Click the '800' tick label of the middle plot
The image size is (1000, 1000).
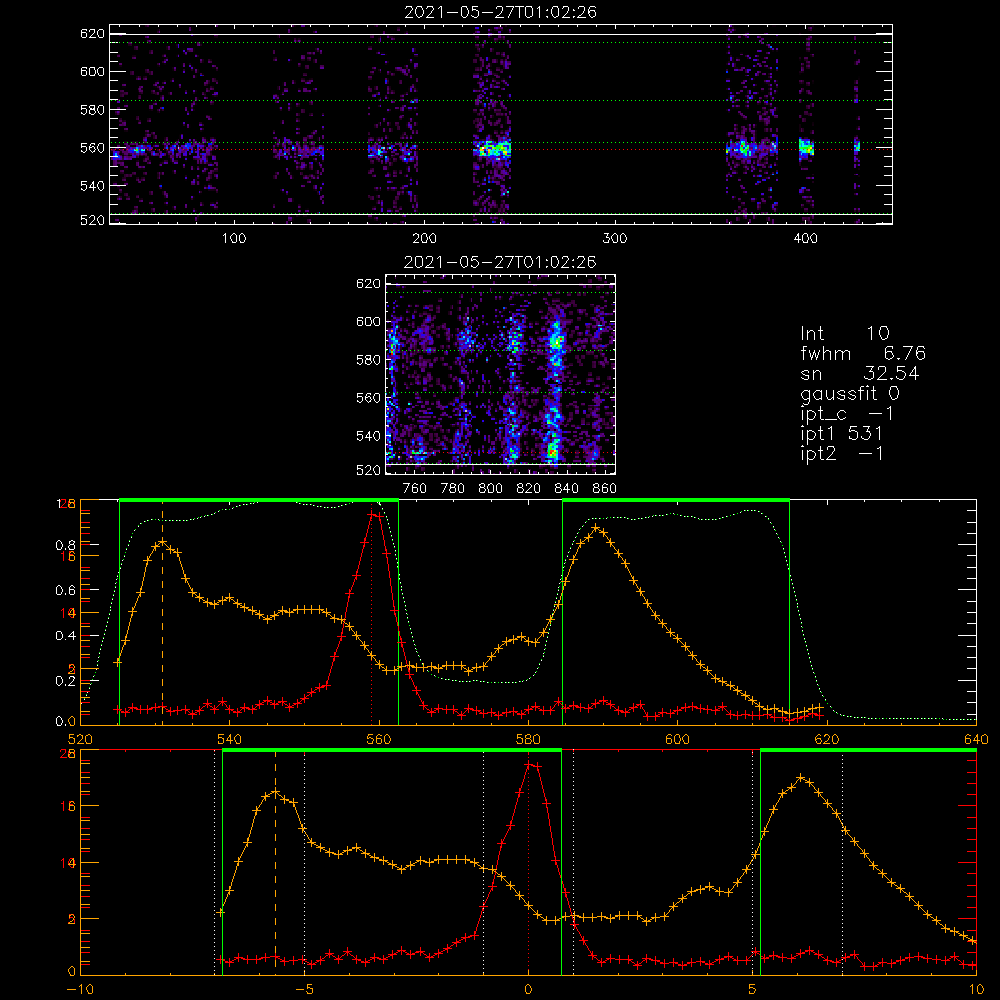[490, 489]
